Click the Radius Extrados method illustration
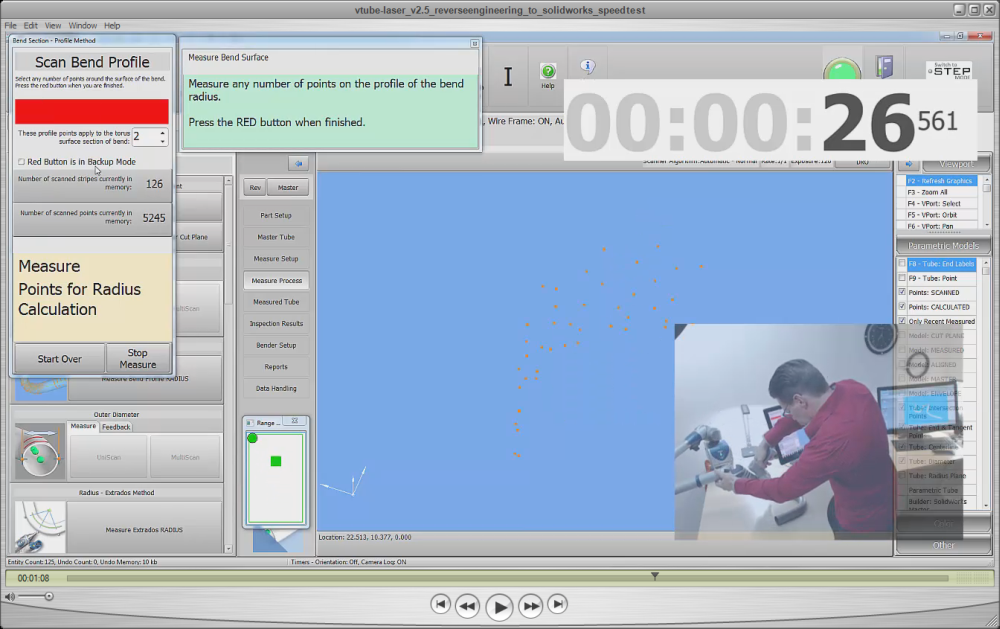The width and height of the screenshot is (1000, 629). [x=40, y=527]
